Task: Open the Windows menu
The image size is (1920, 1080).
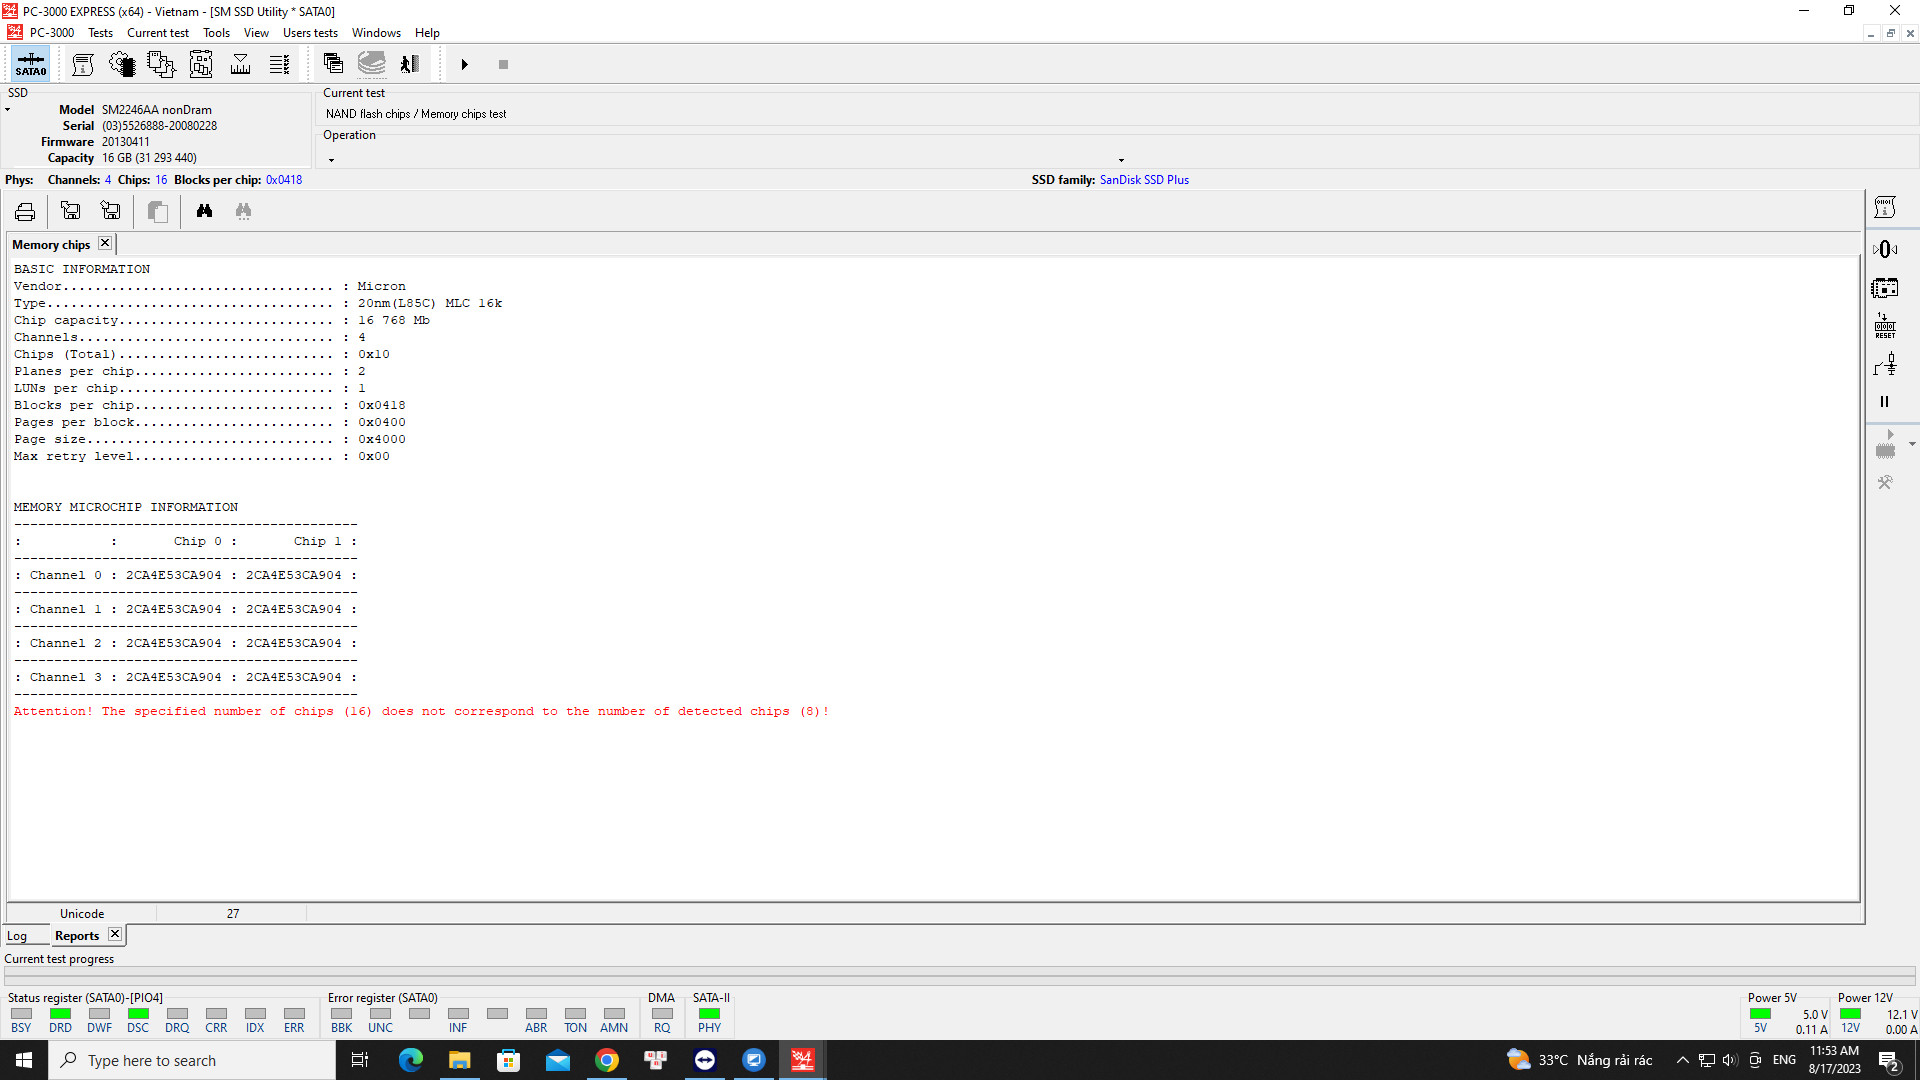Action: [376, 33]
